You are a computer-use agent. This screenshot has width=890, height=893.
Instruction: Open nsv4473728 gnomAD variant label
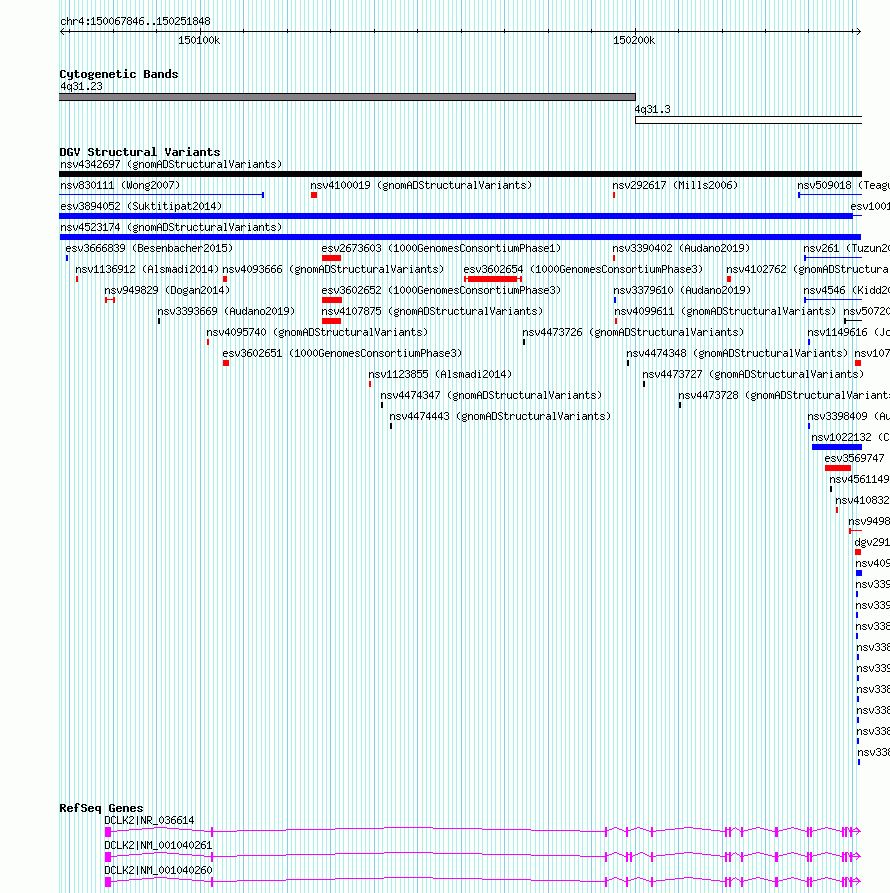(784, 396)
